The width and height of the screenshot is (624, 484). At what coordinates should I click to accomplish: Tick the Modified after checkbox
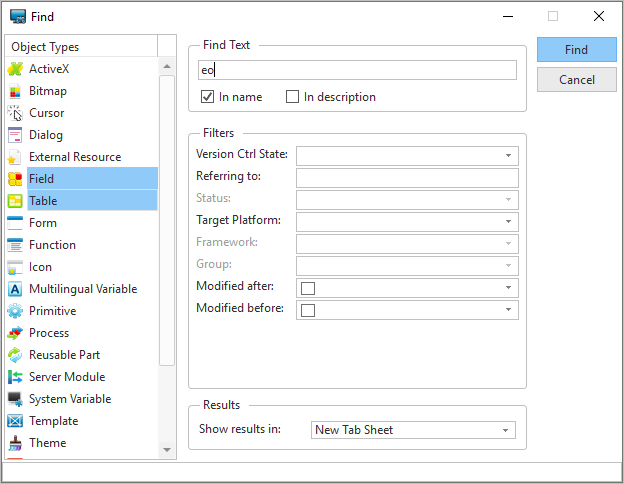(x=308, y=288)
